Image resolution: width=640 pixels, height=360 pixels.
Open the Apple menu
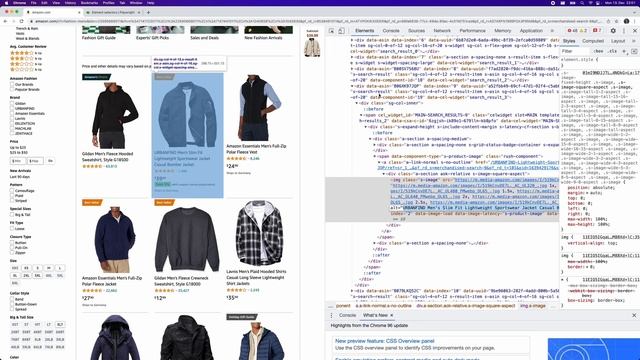click(x=7, y=3)
